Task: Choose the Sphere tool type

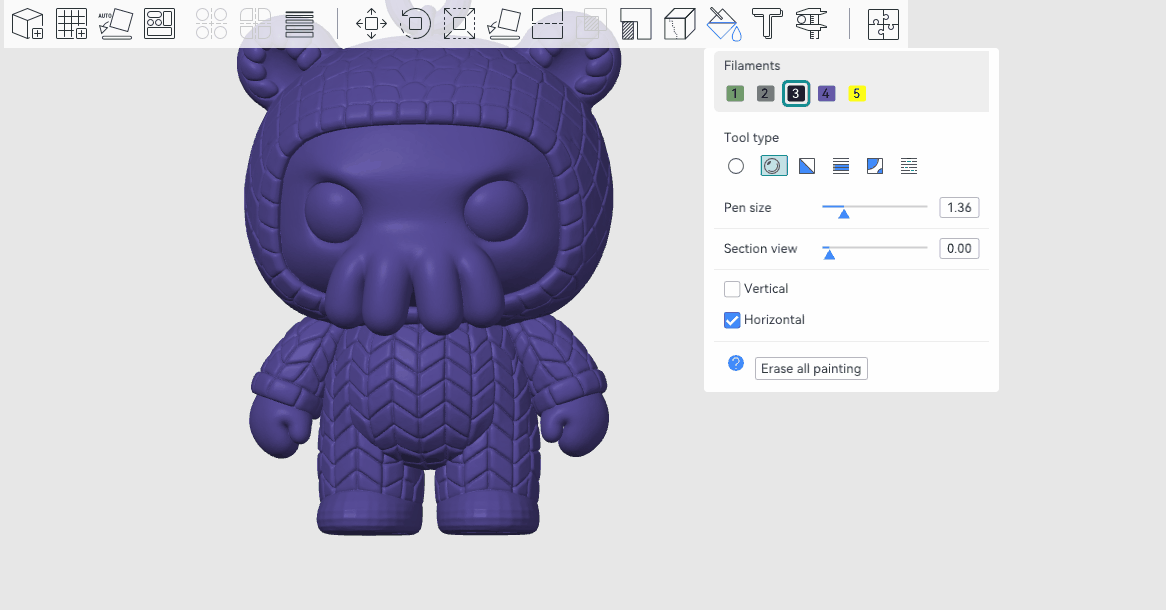Action: click(x=774, y=166)
